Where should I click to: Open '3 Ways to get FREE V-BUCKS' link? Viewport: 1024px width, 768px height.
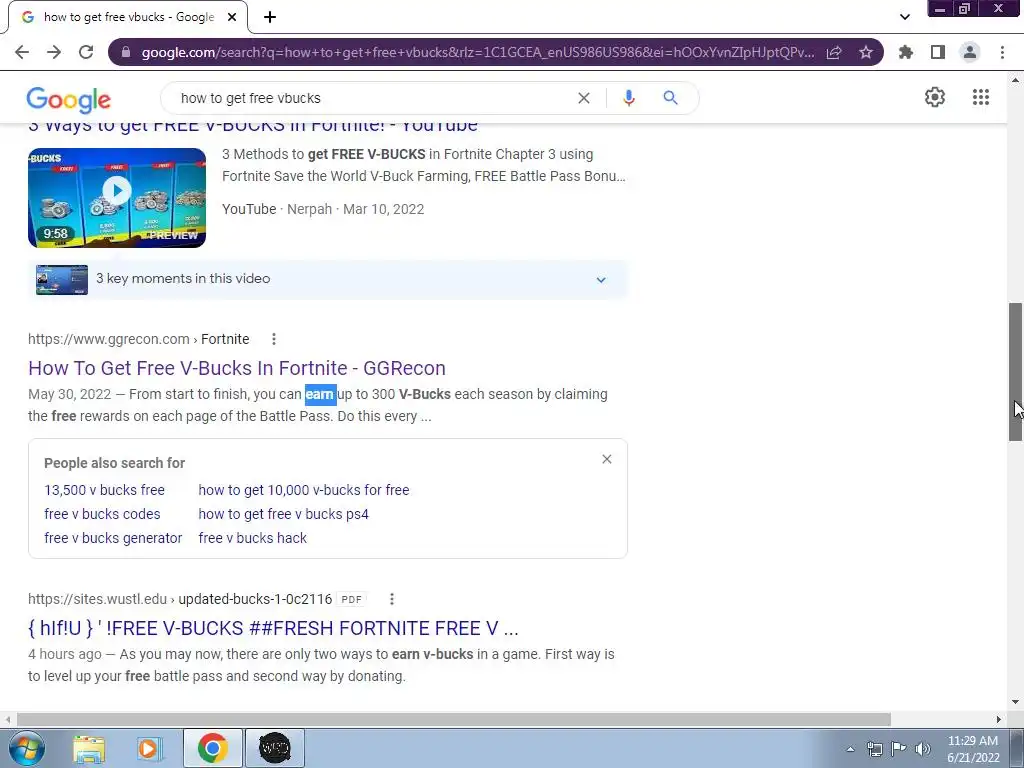253,126
